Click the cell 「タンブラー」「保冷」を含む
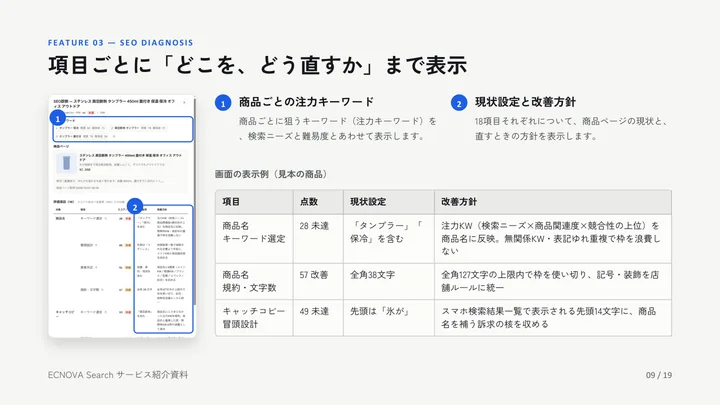720x405 pixels. click(389, 239)
